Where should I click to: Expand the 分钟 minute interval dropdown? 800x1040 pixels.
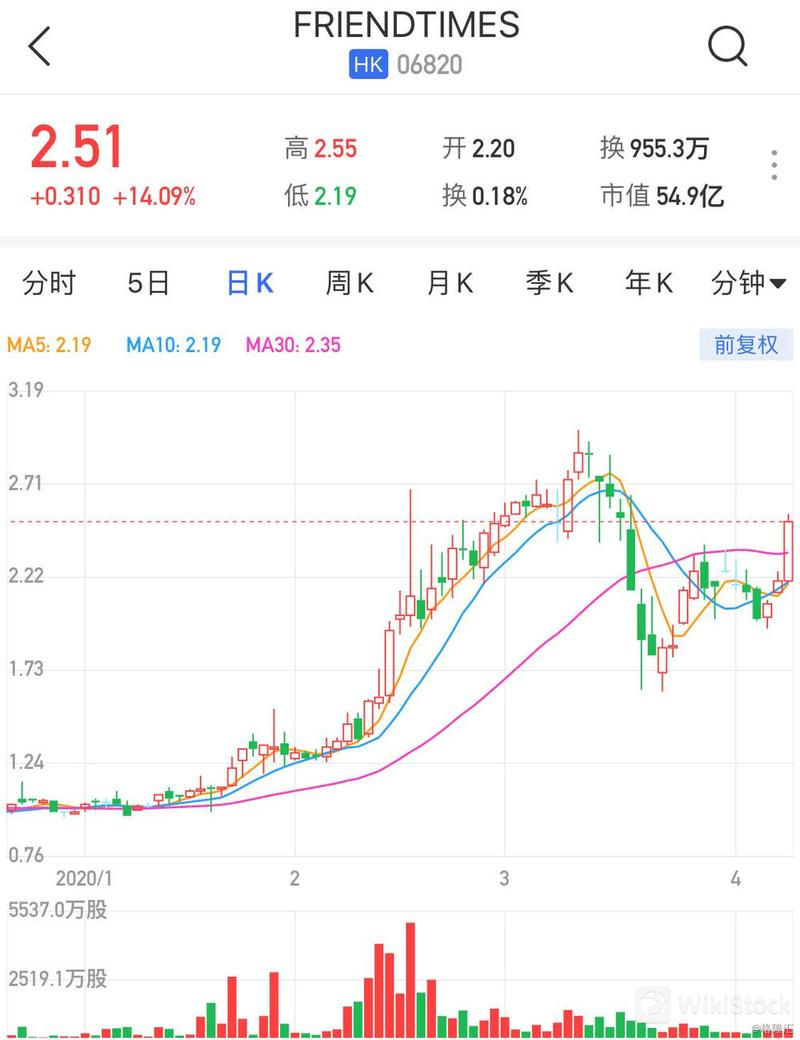[748, 284]
